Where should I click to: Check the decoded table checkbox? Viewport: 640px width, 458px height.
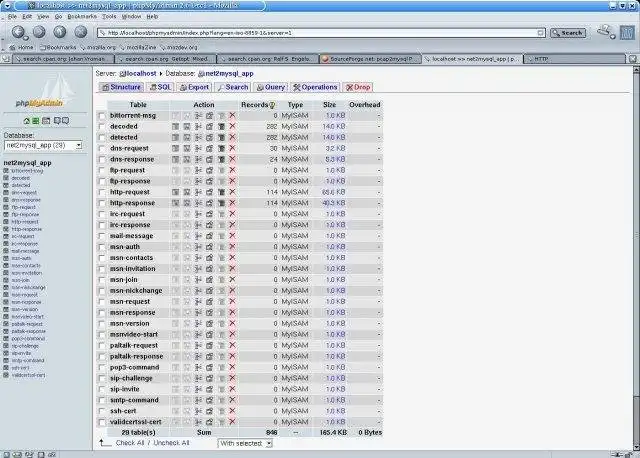(102, 127)
